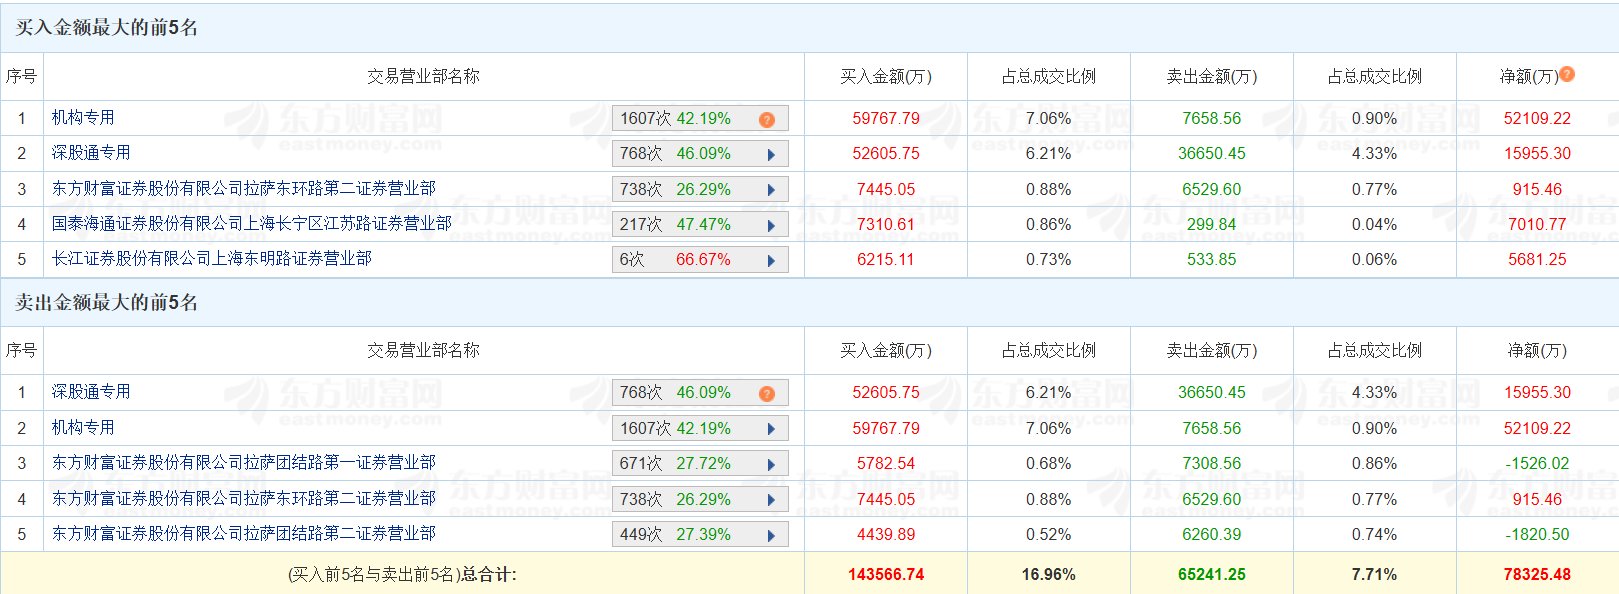Expand arrow for 长江证券上海东明路证券营业部 row
Image resolution: width=1619 pixels, height=594 pixels.
click(771, 261)
